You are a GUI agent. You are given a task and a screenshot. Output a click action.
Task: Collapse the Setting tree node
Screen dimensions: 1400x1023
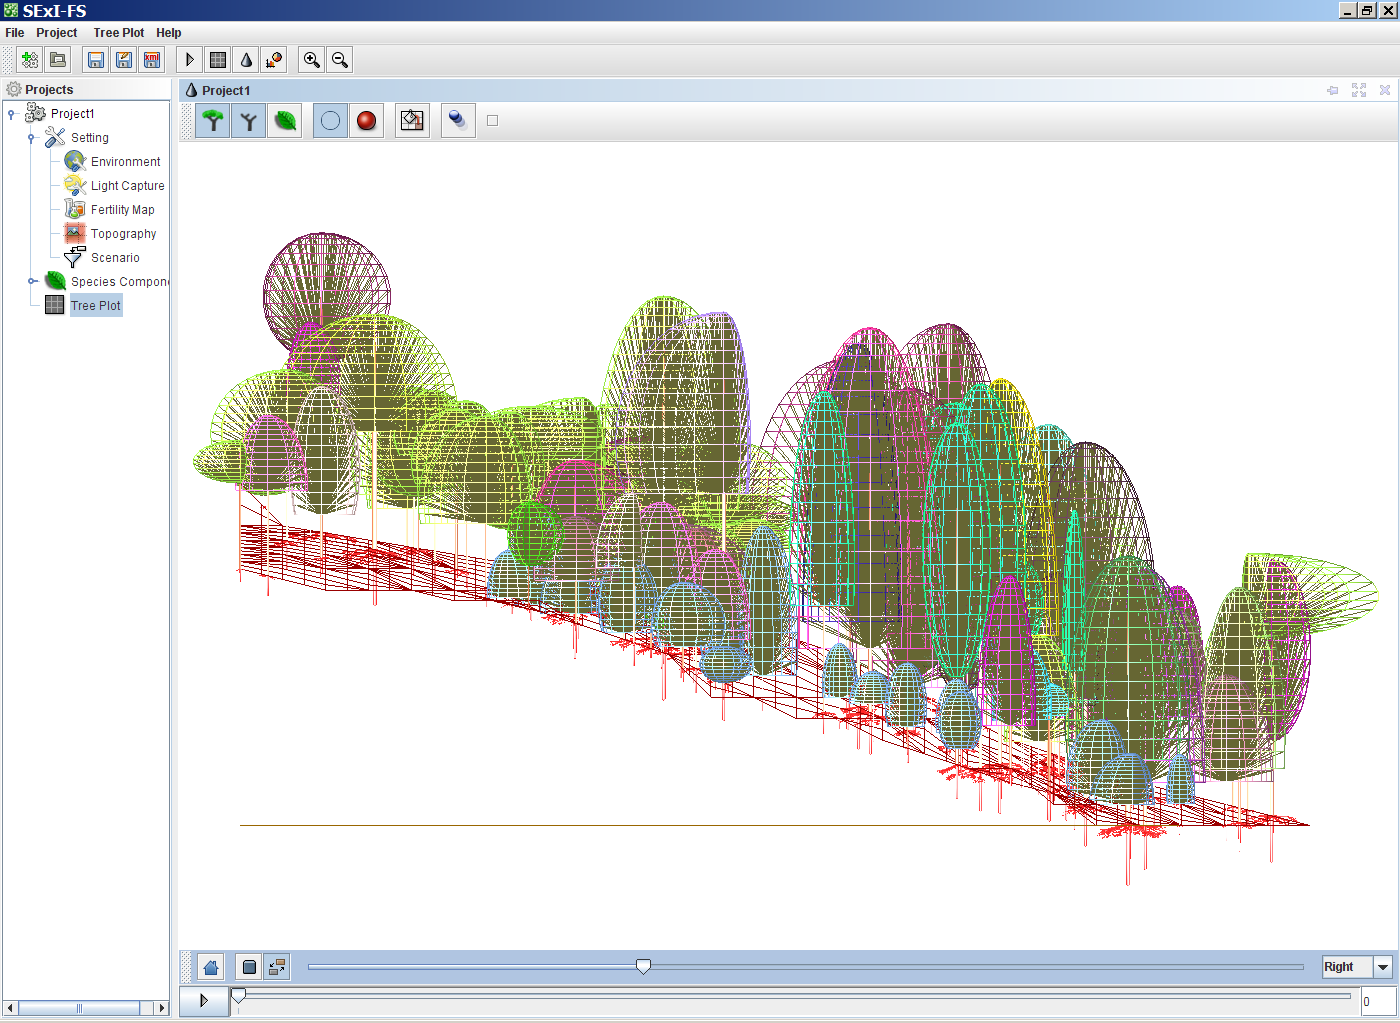(32, 138)
